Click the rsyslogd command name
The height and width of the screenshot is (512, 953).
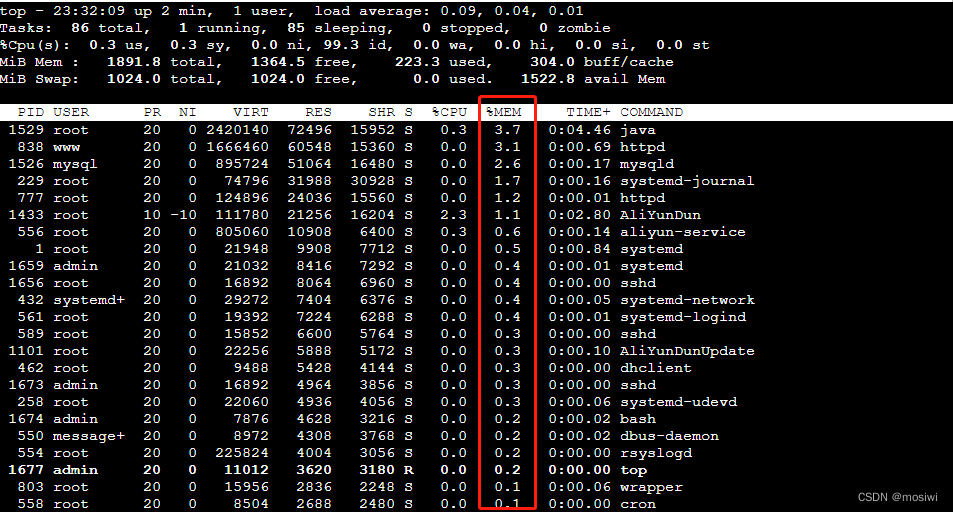[656, 454]
